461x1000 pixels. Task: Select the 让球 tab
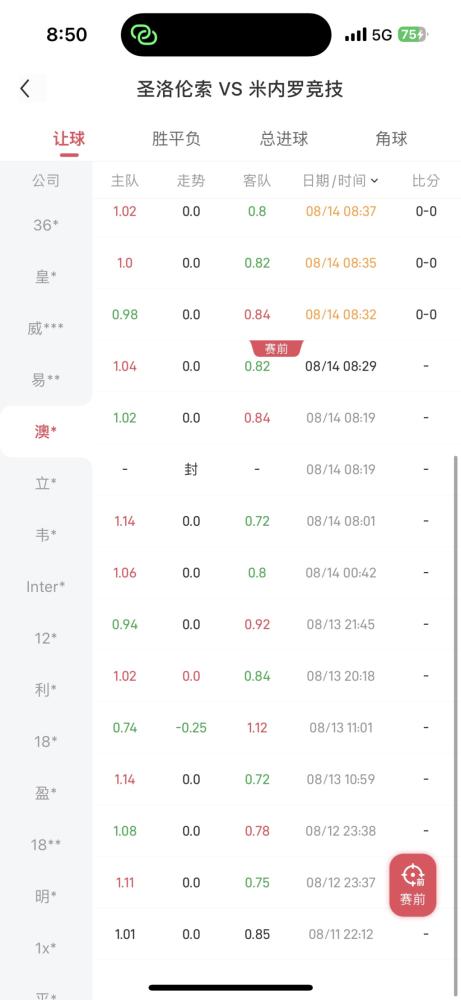tap(69, 139)
